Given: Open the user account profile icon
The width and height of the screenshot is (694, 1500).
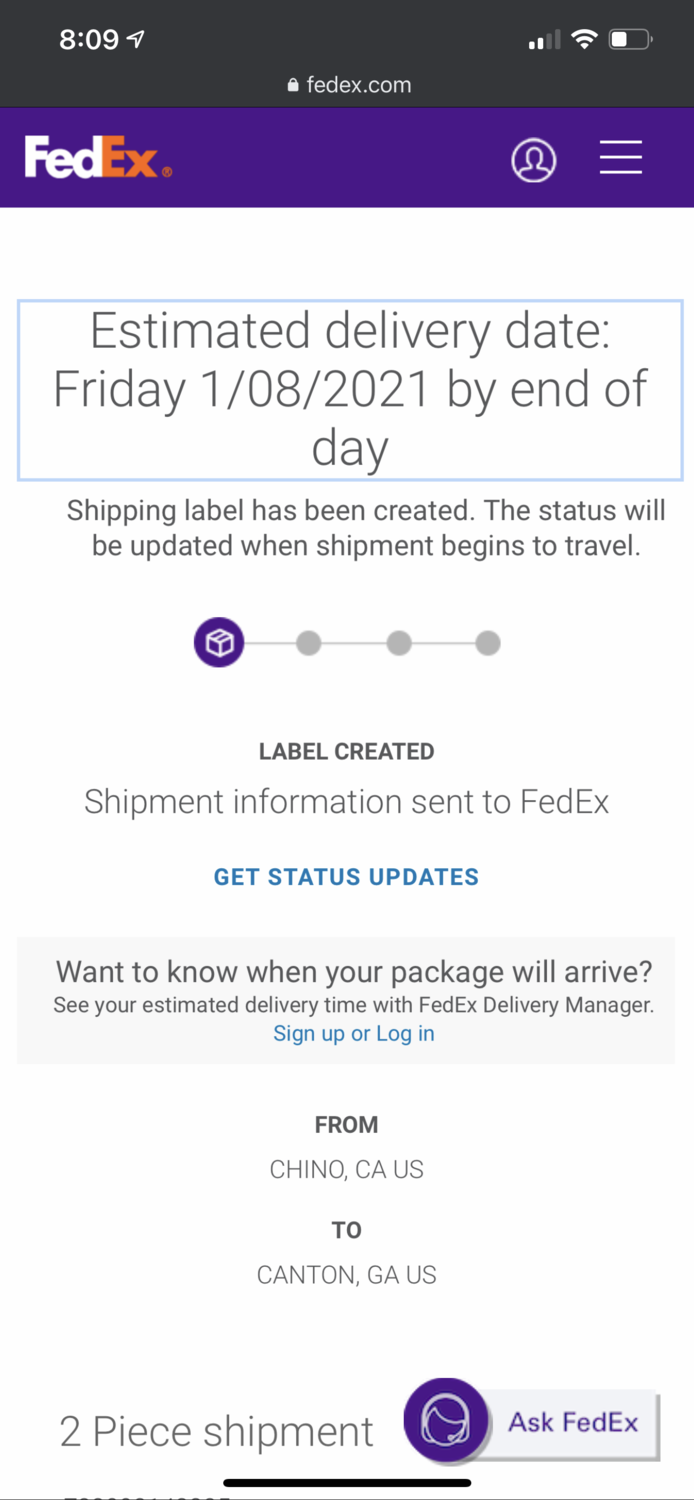Looking at the screenshot, I should pos(533,160).
